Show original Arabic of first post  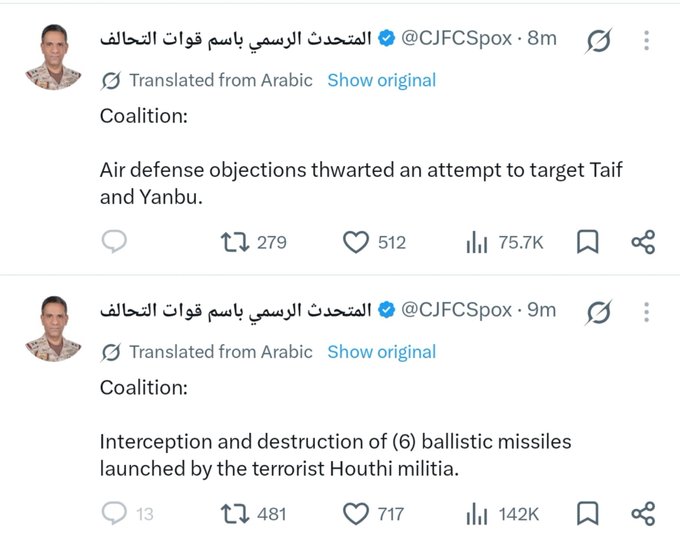[x=382, y=80]
